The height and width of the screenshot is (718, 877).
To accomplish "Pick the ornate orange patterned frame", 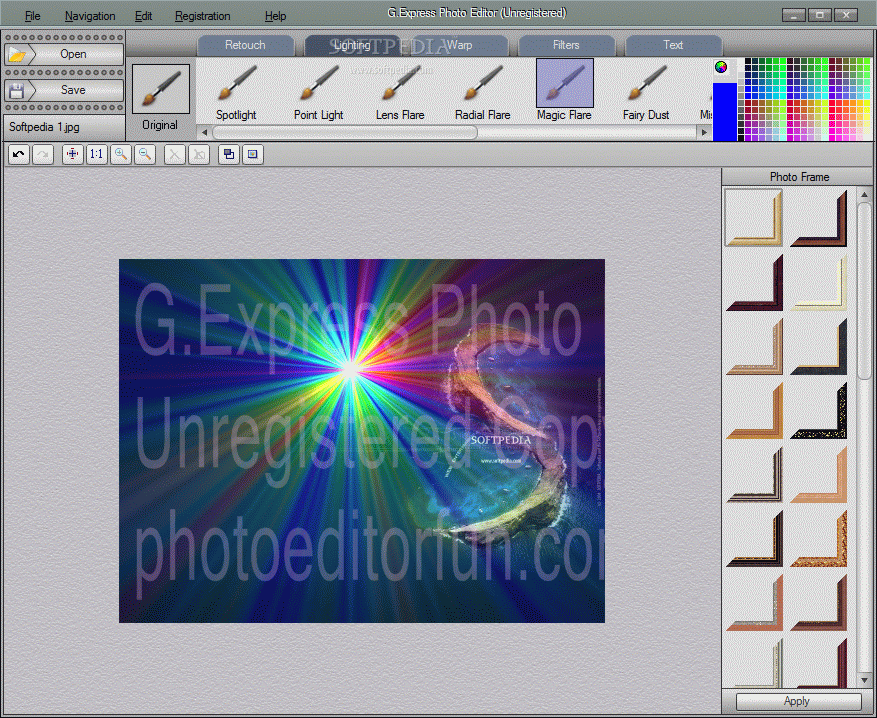I will pyautogui.click(x=819, y=538).
